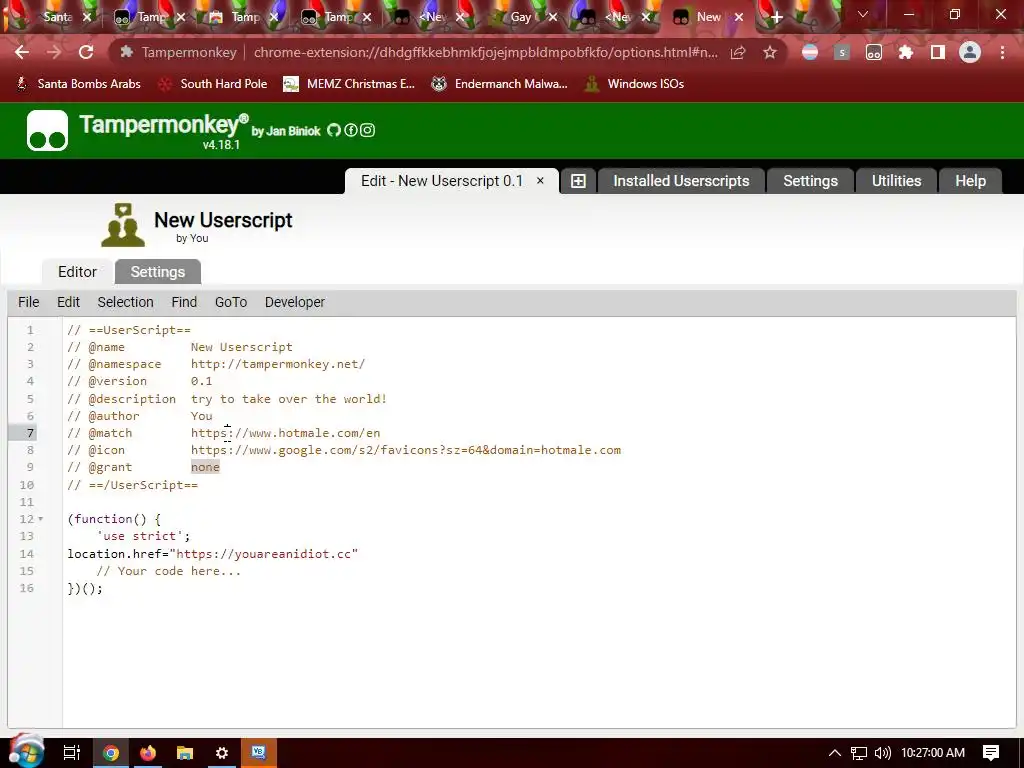Open Endermanch Malwa... bookmark
This screenshot has height=768, width=1024.
[500, 84]
